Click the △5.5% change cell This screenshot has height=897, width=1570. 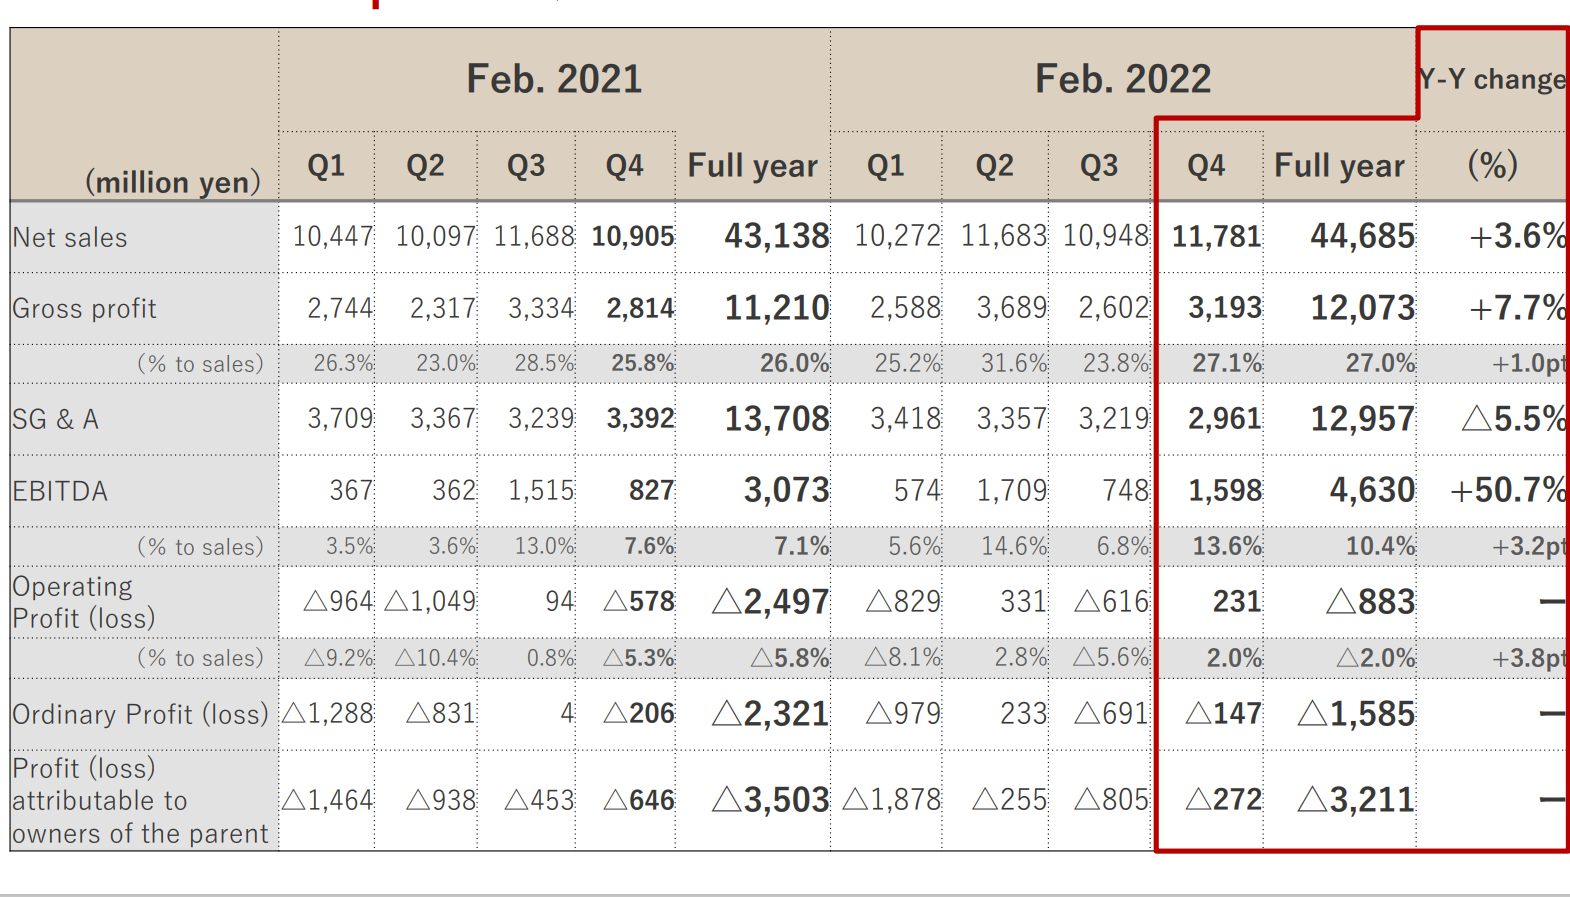tap(1514, 419)
